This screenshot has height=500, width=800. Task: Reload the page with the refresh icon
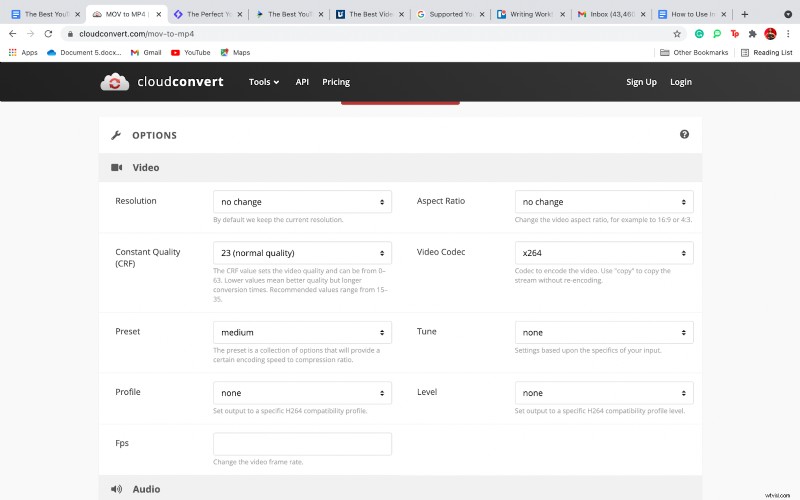pos(48,34)
